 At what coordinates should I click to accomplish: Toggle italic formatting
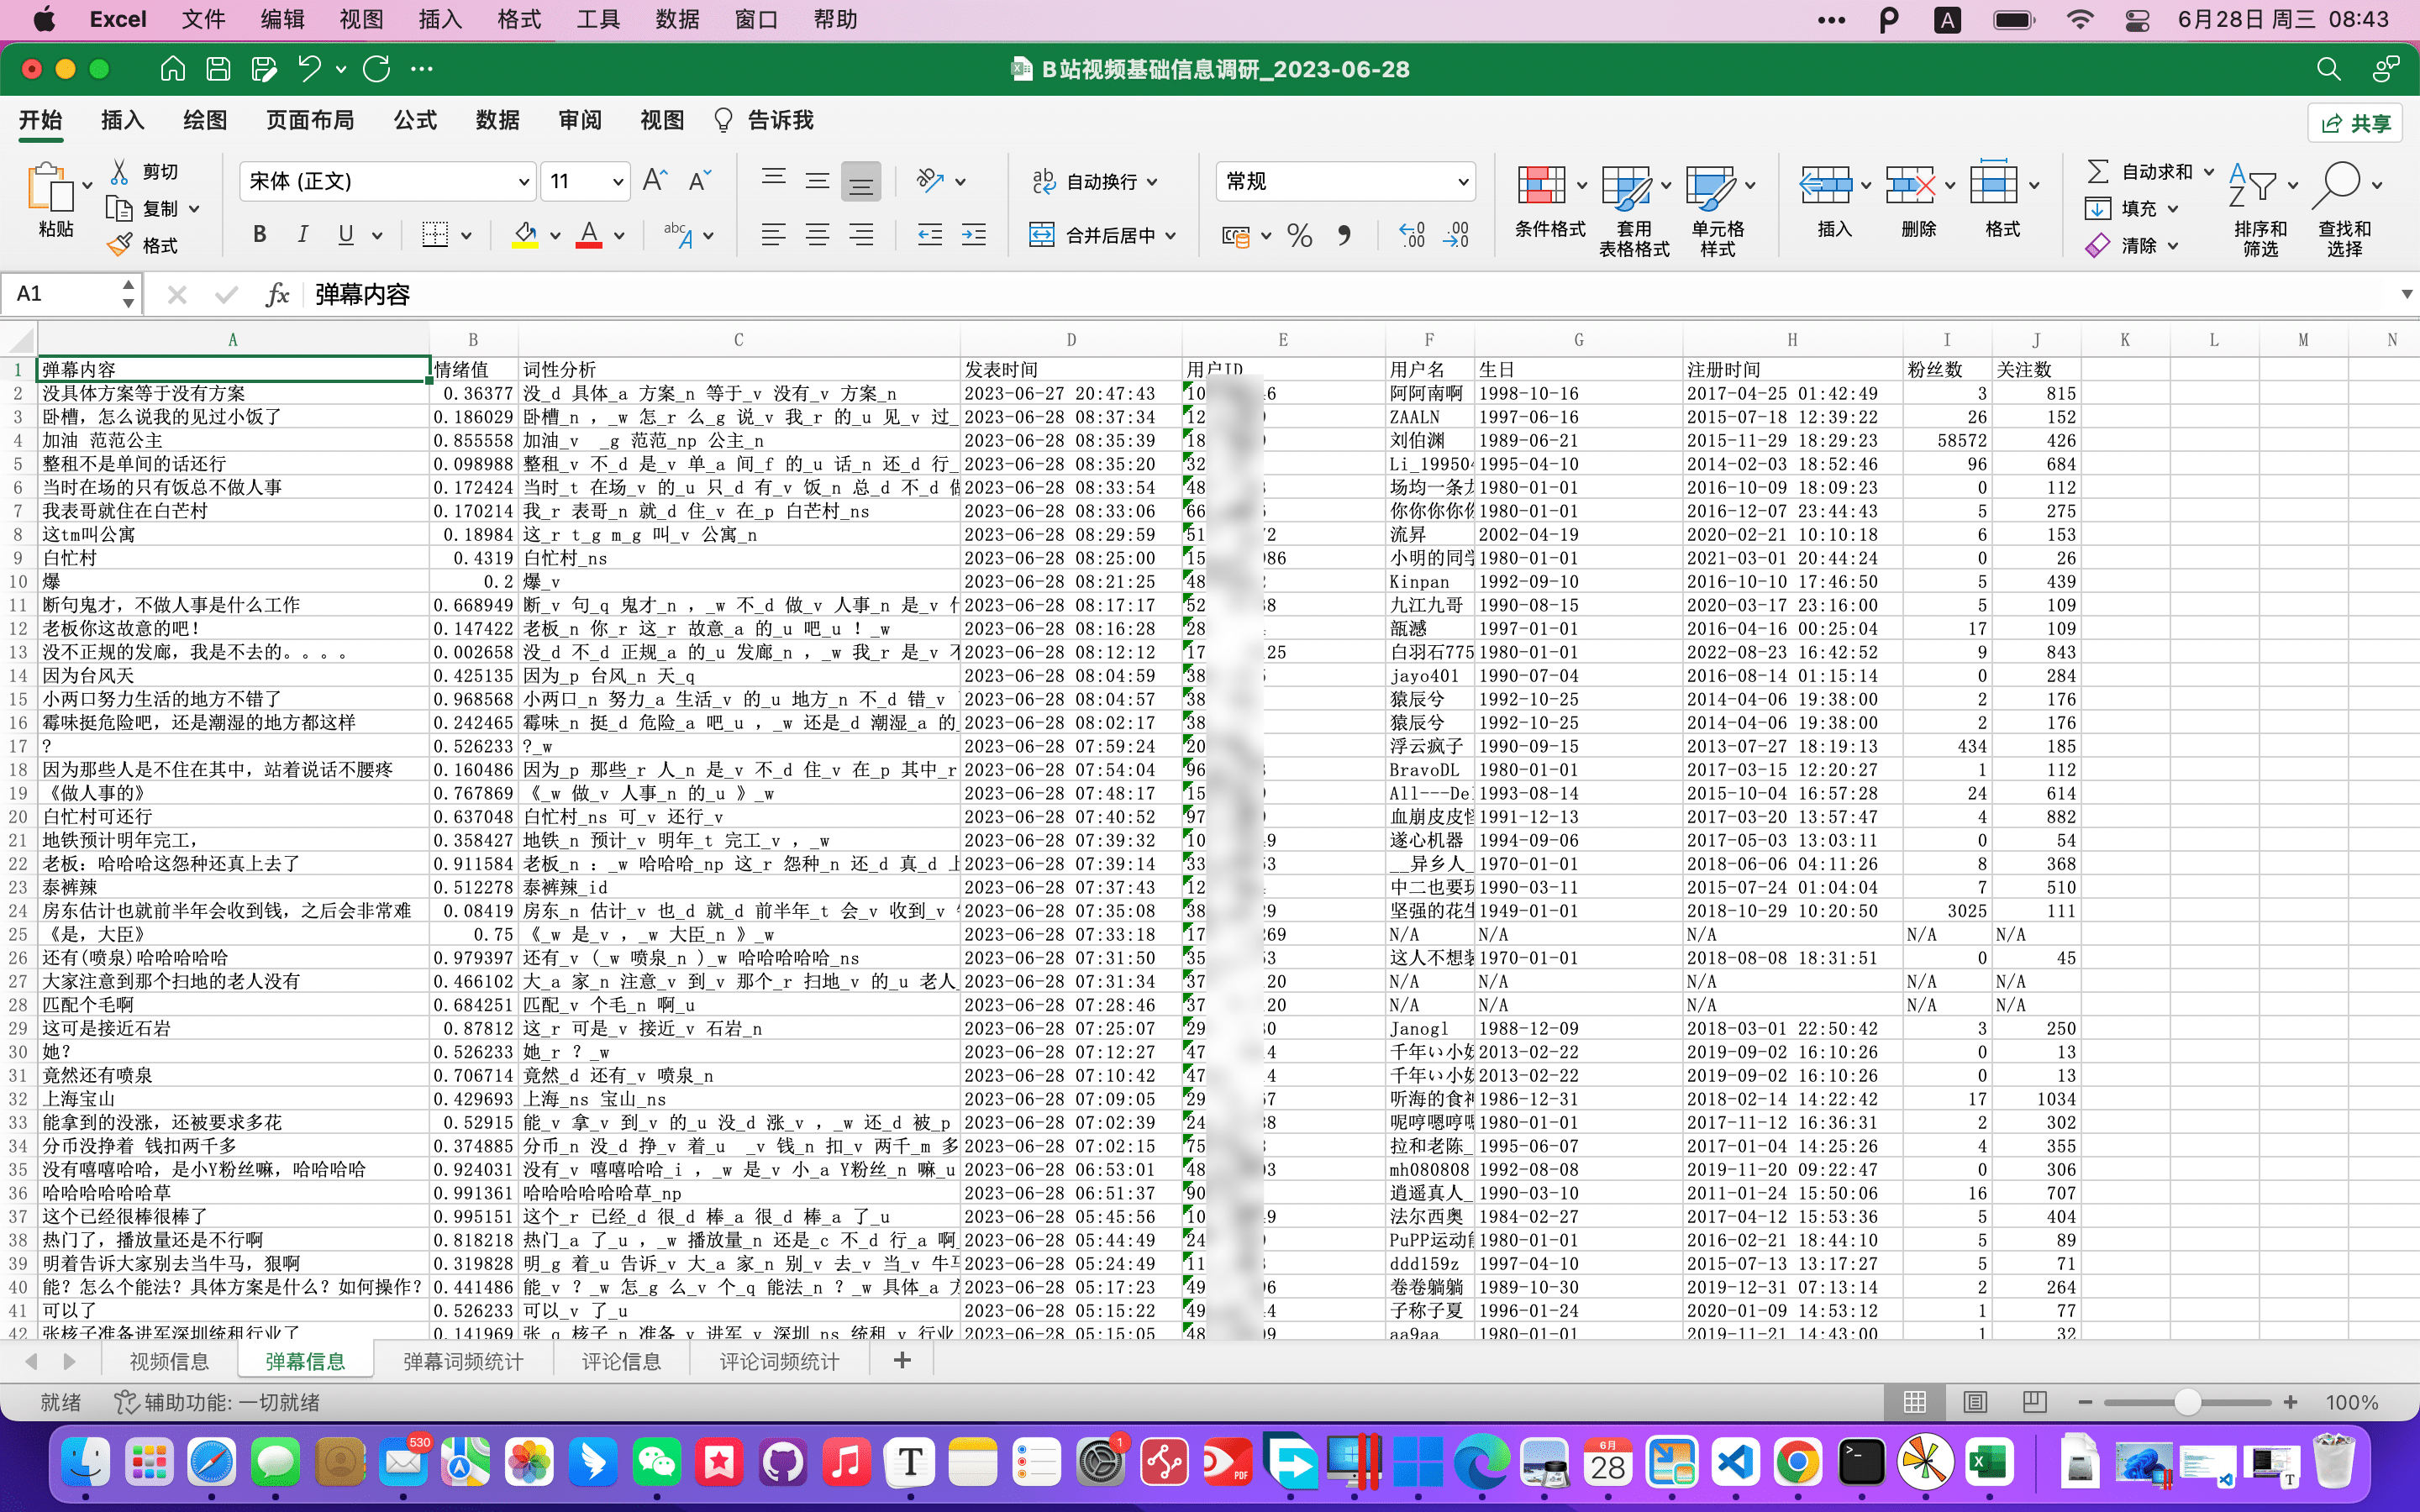coord(302,235)
